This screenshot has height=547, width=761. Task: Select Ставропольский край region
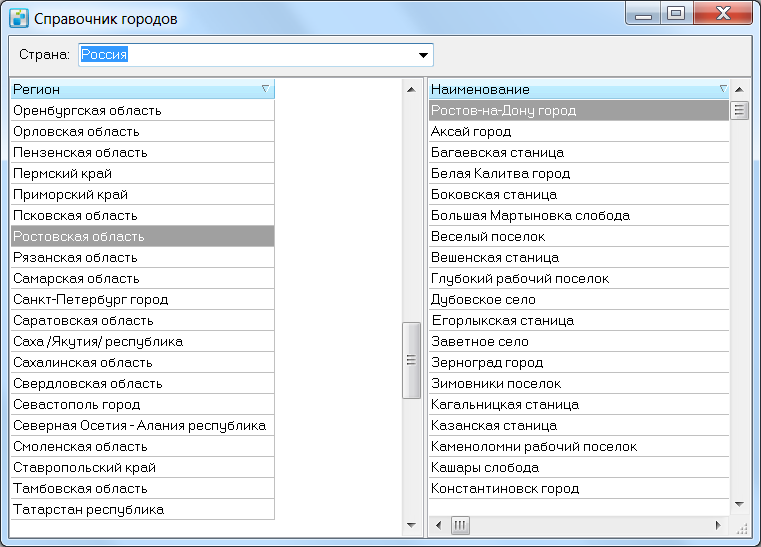pos(143,467)
